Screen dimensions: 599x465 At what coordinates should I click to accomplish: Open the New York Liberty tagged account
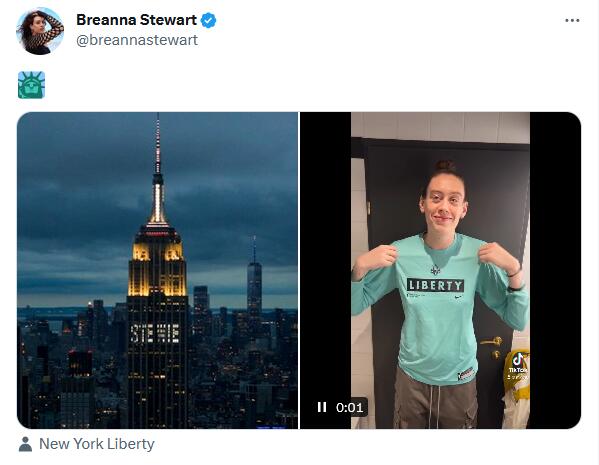pos(97,444)
